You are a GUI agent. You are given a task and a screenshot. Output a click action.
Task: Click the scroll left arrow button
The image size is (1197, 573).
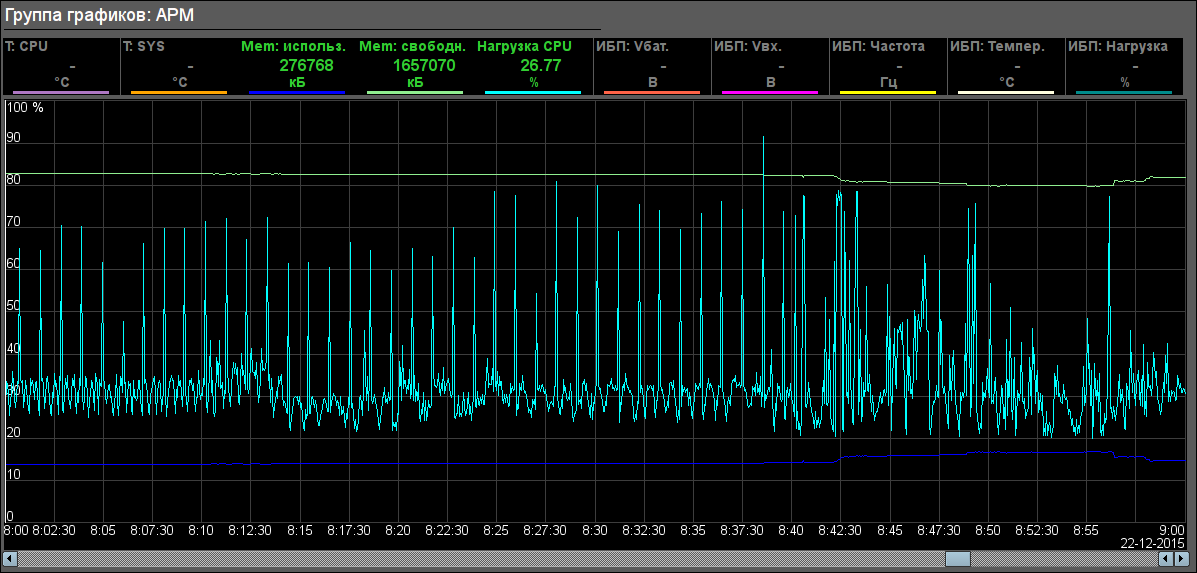[10, 559]
